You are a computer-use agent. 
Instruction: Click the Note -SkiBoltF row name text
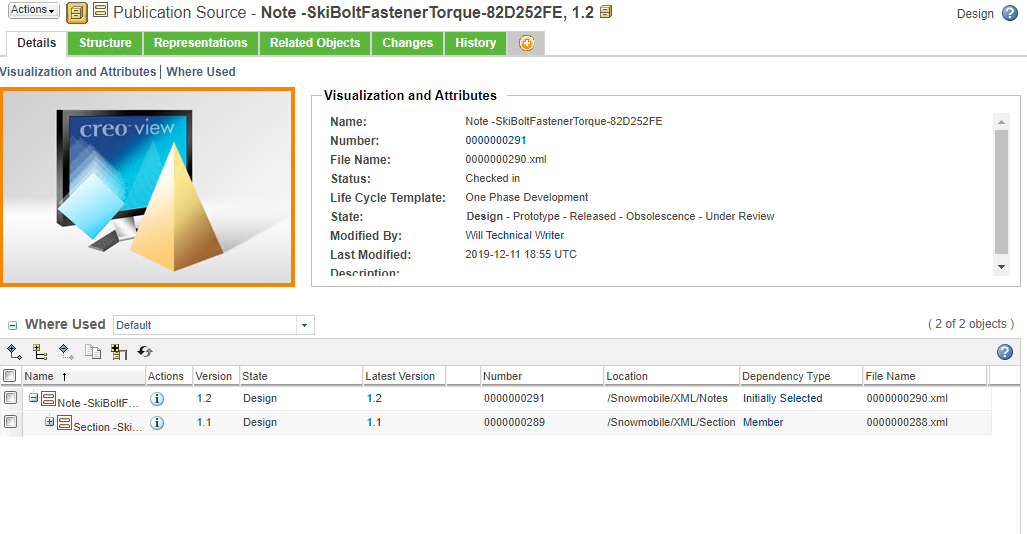pos(98,403)
